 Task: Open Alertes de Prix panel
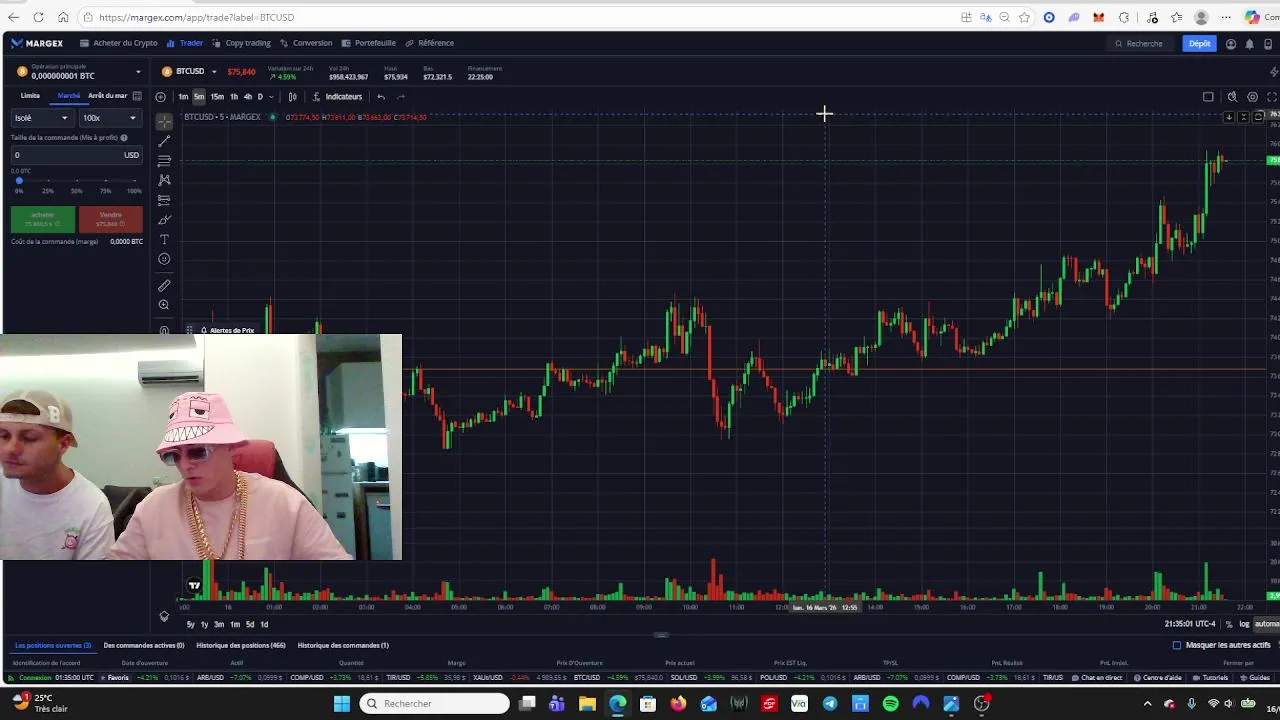(x=228, y=330)
